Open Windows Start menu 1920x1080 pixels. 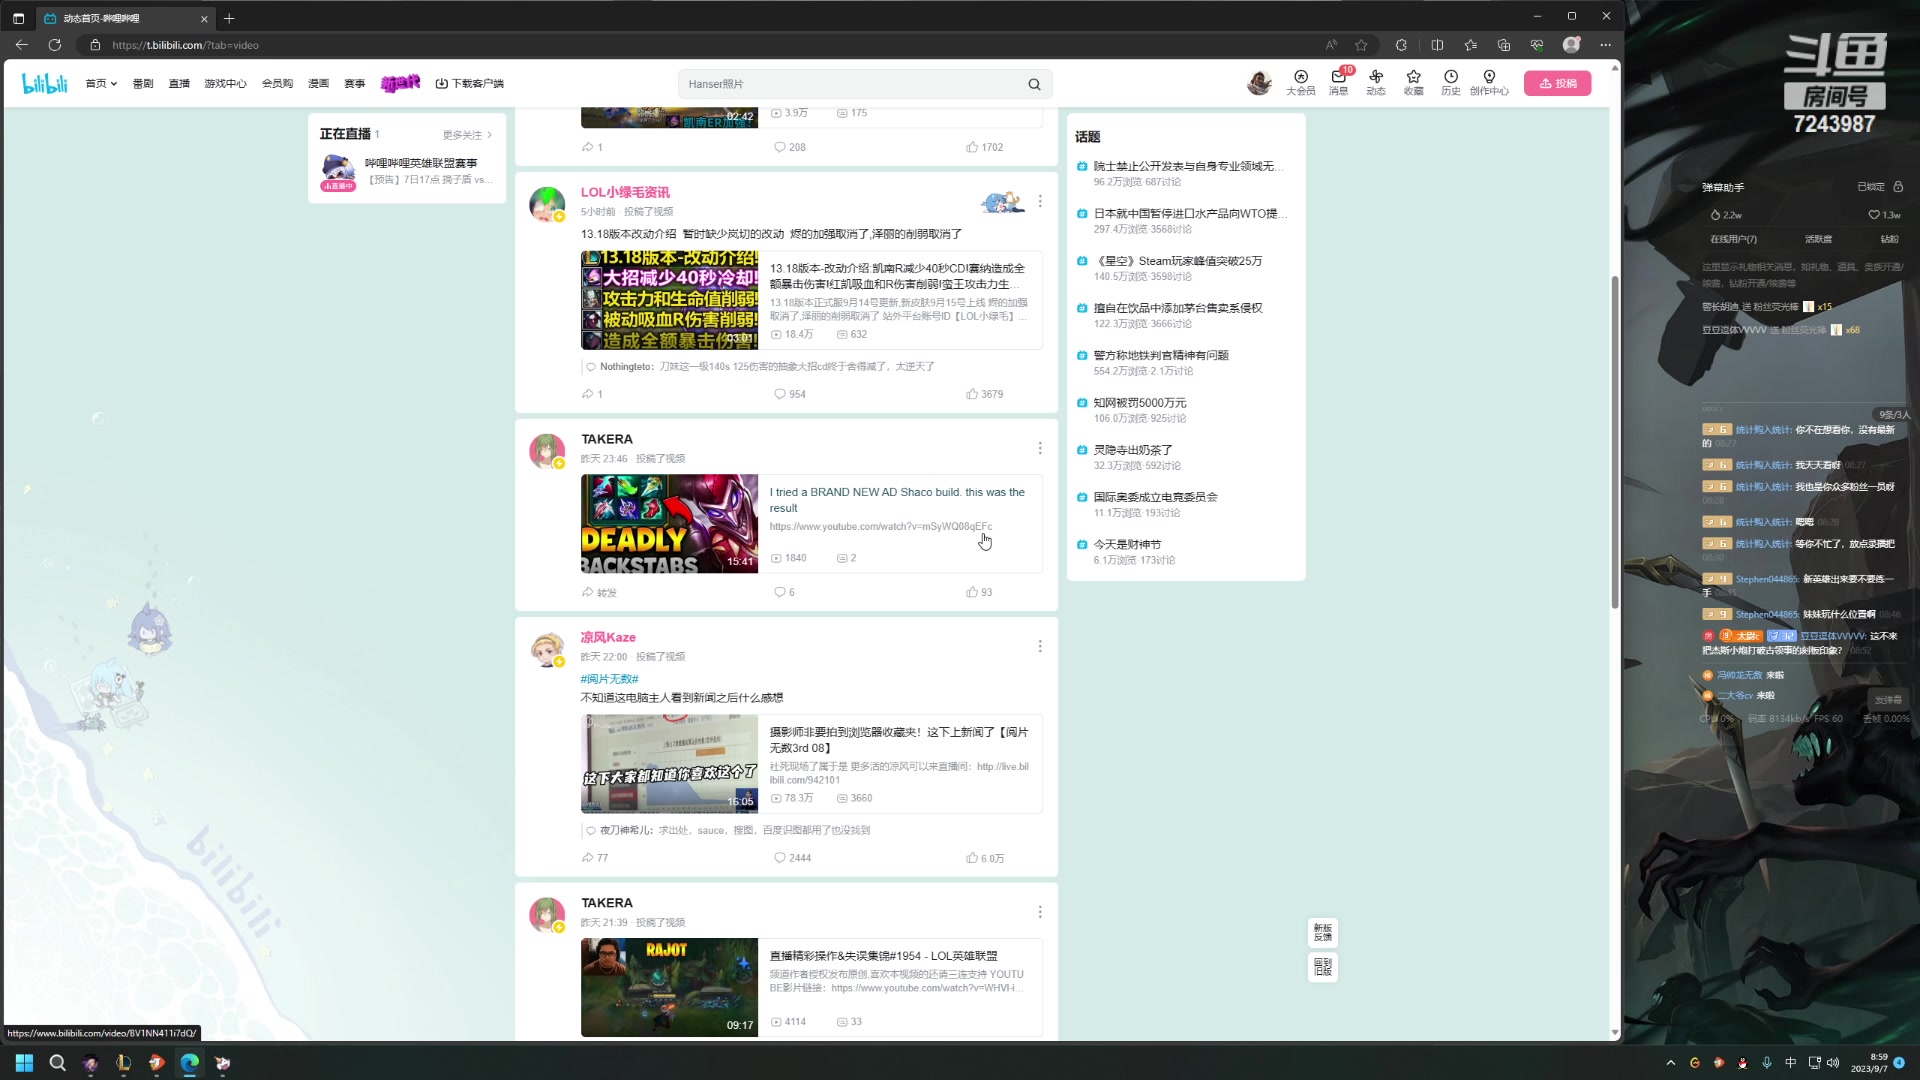coord(24,1062)
